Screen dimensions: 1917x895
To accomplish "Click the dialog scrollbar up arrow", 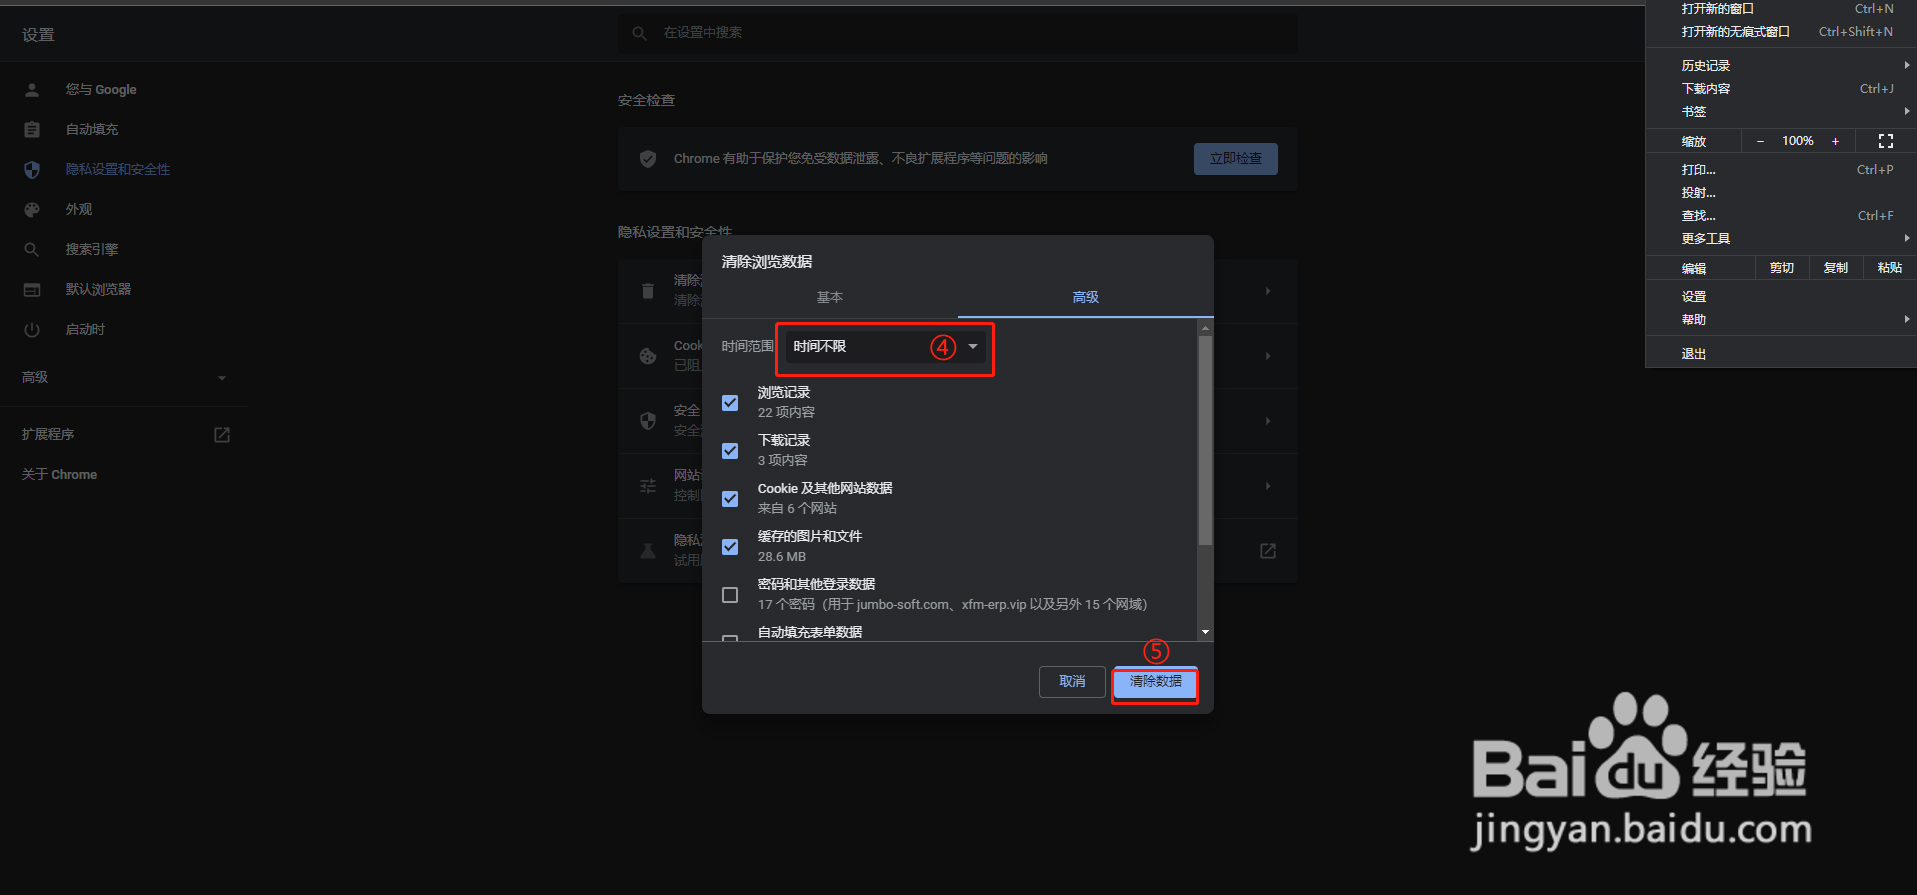I will [x=1205, y=328].
